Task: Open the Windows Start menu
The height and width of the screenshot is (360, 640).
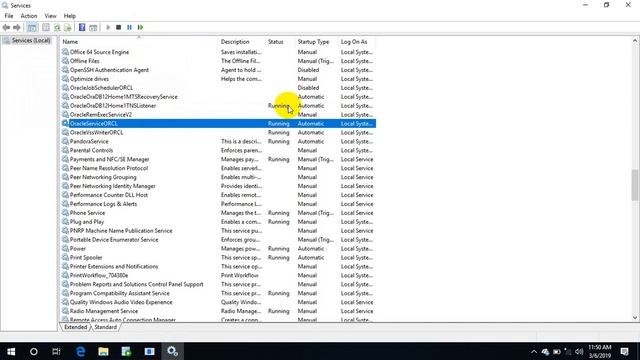Action: 11,351
